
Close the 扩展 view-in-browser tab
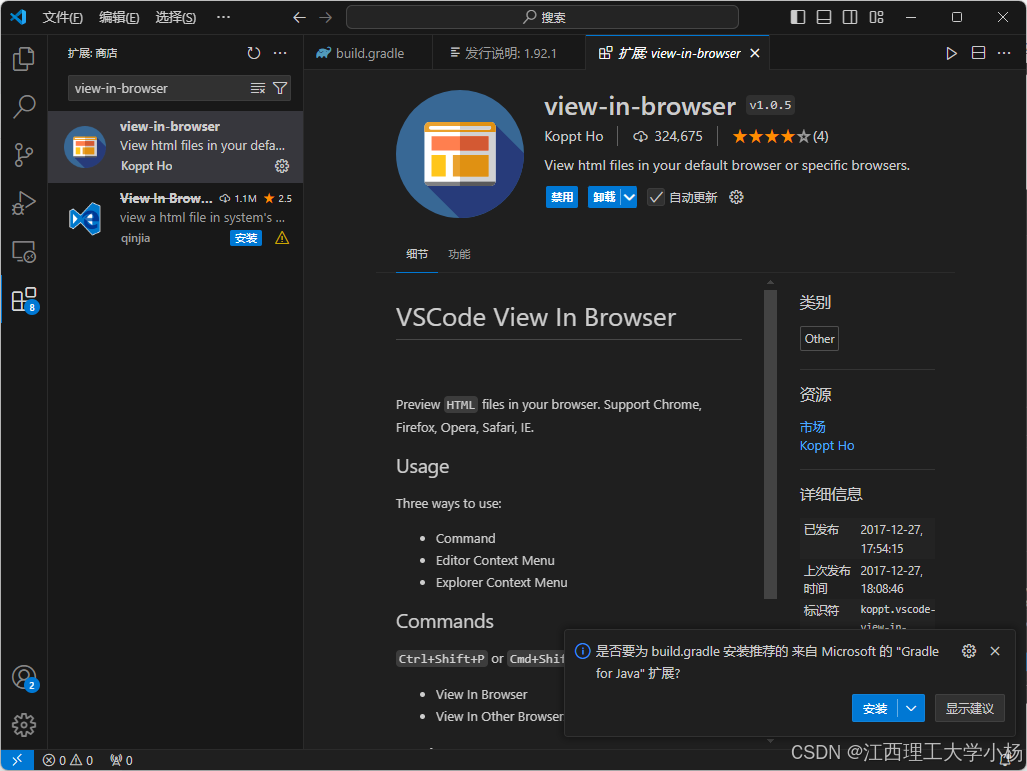point(755,53)
